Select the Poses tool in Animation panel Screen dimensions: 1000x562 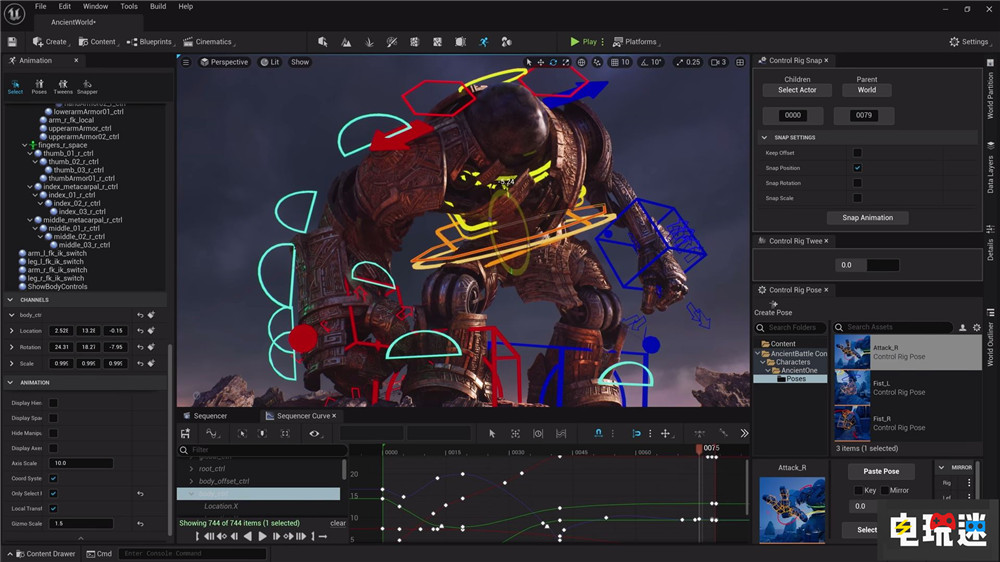[39, 85]
